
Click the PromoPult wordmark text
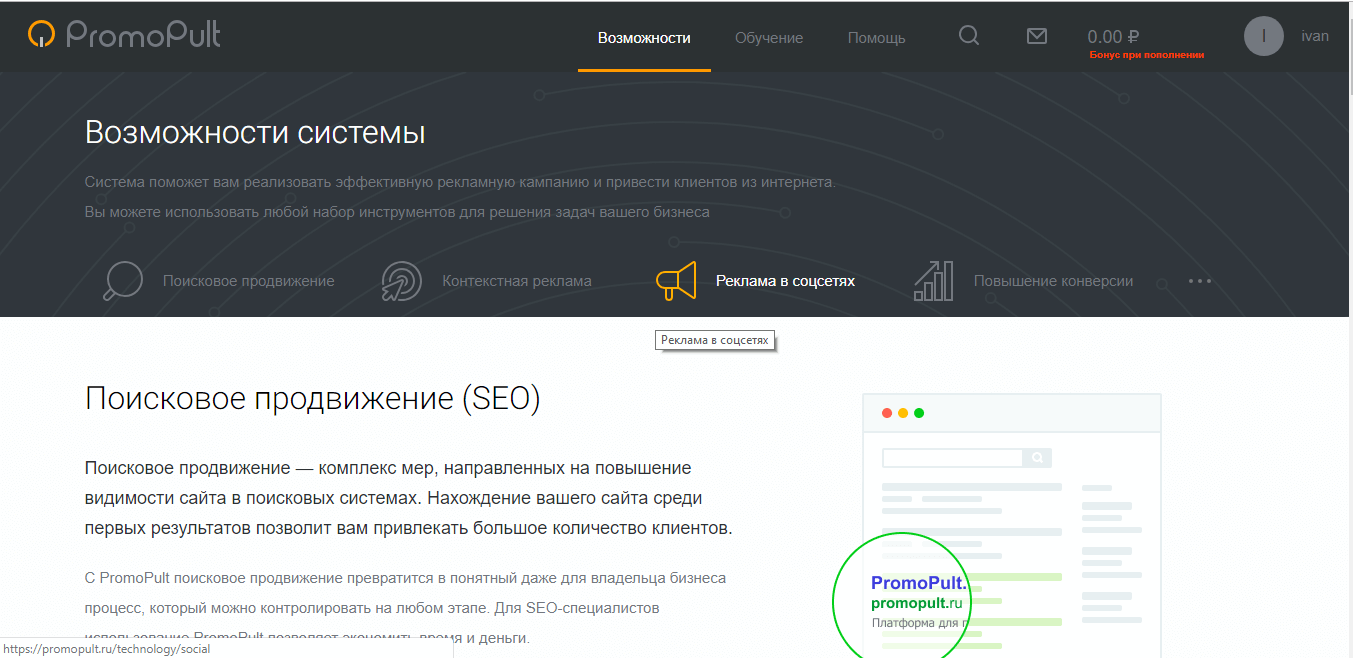(143, 35)
